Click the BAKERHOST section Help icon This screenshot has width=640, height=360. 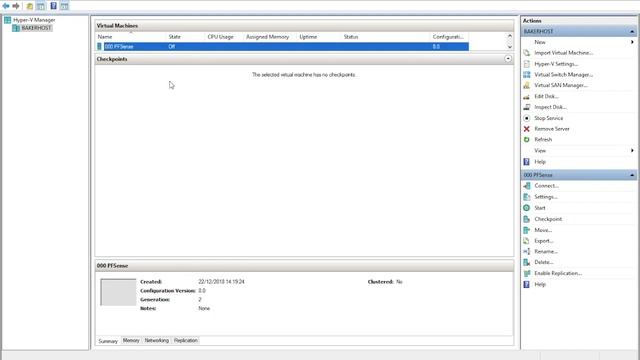[527, 162]
